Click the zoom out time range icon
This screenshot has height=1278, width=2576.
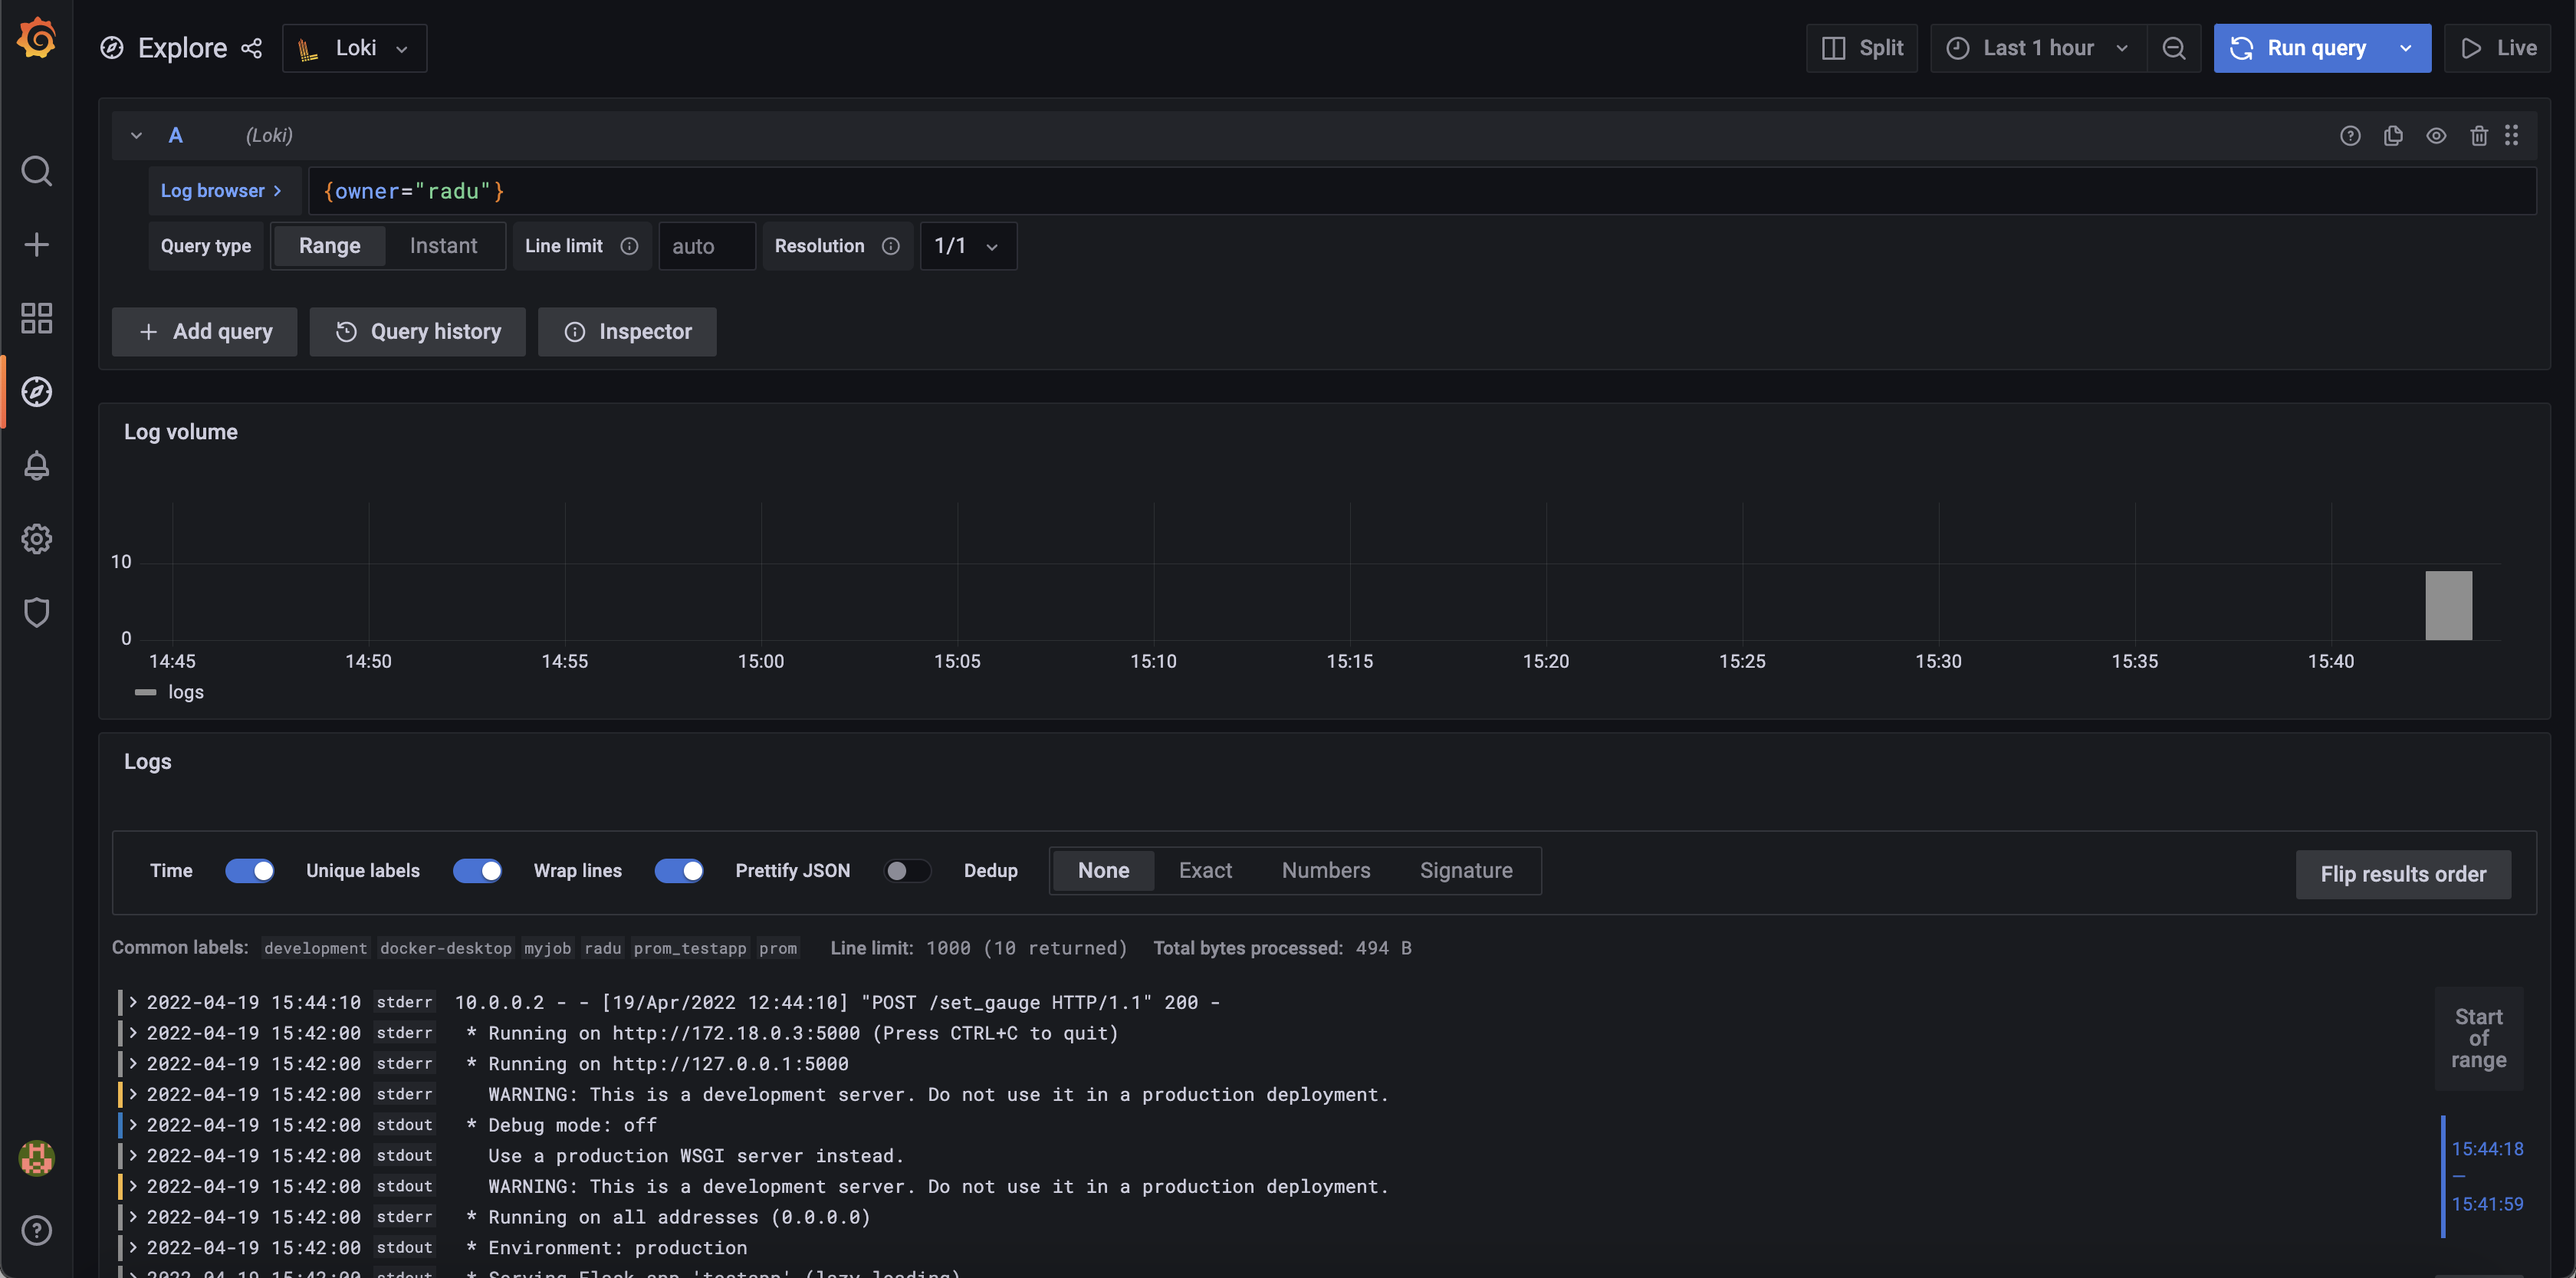[x=2173, y=48]
